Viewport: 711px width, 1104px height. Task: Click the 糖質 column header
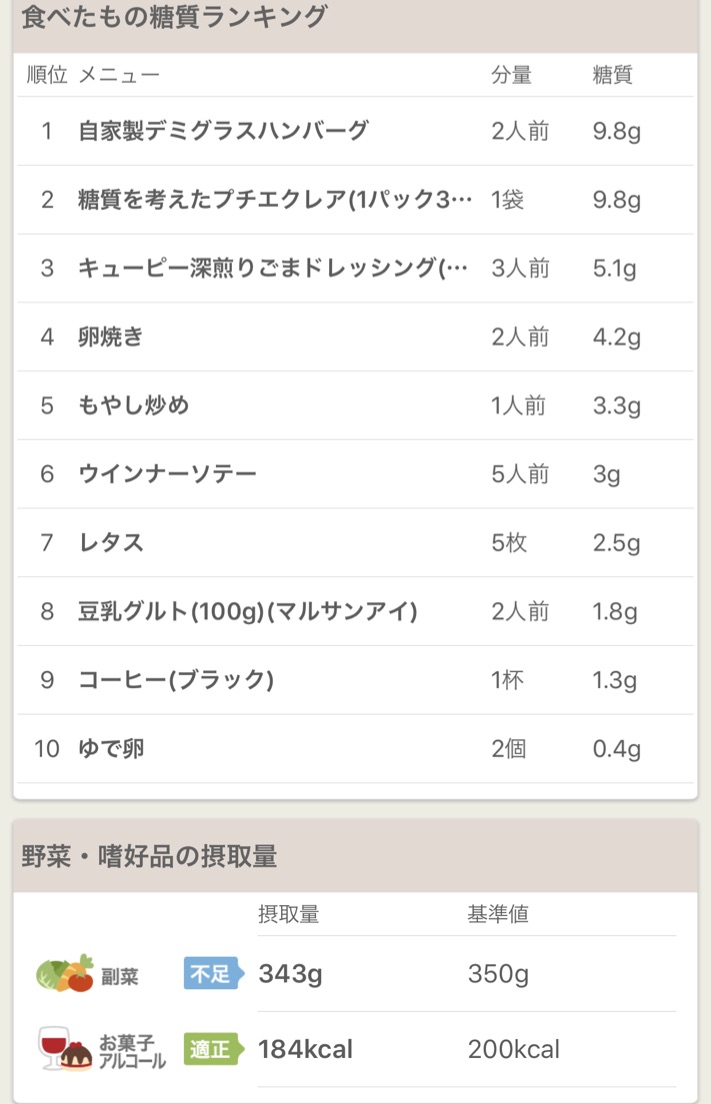click(x=612, y=75)
